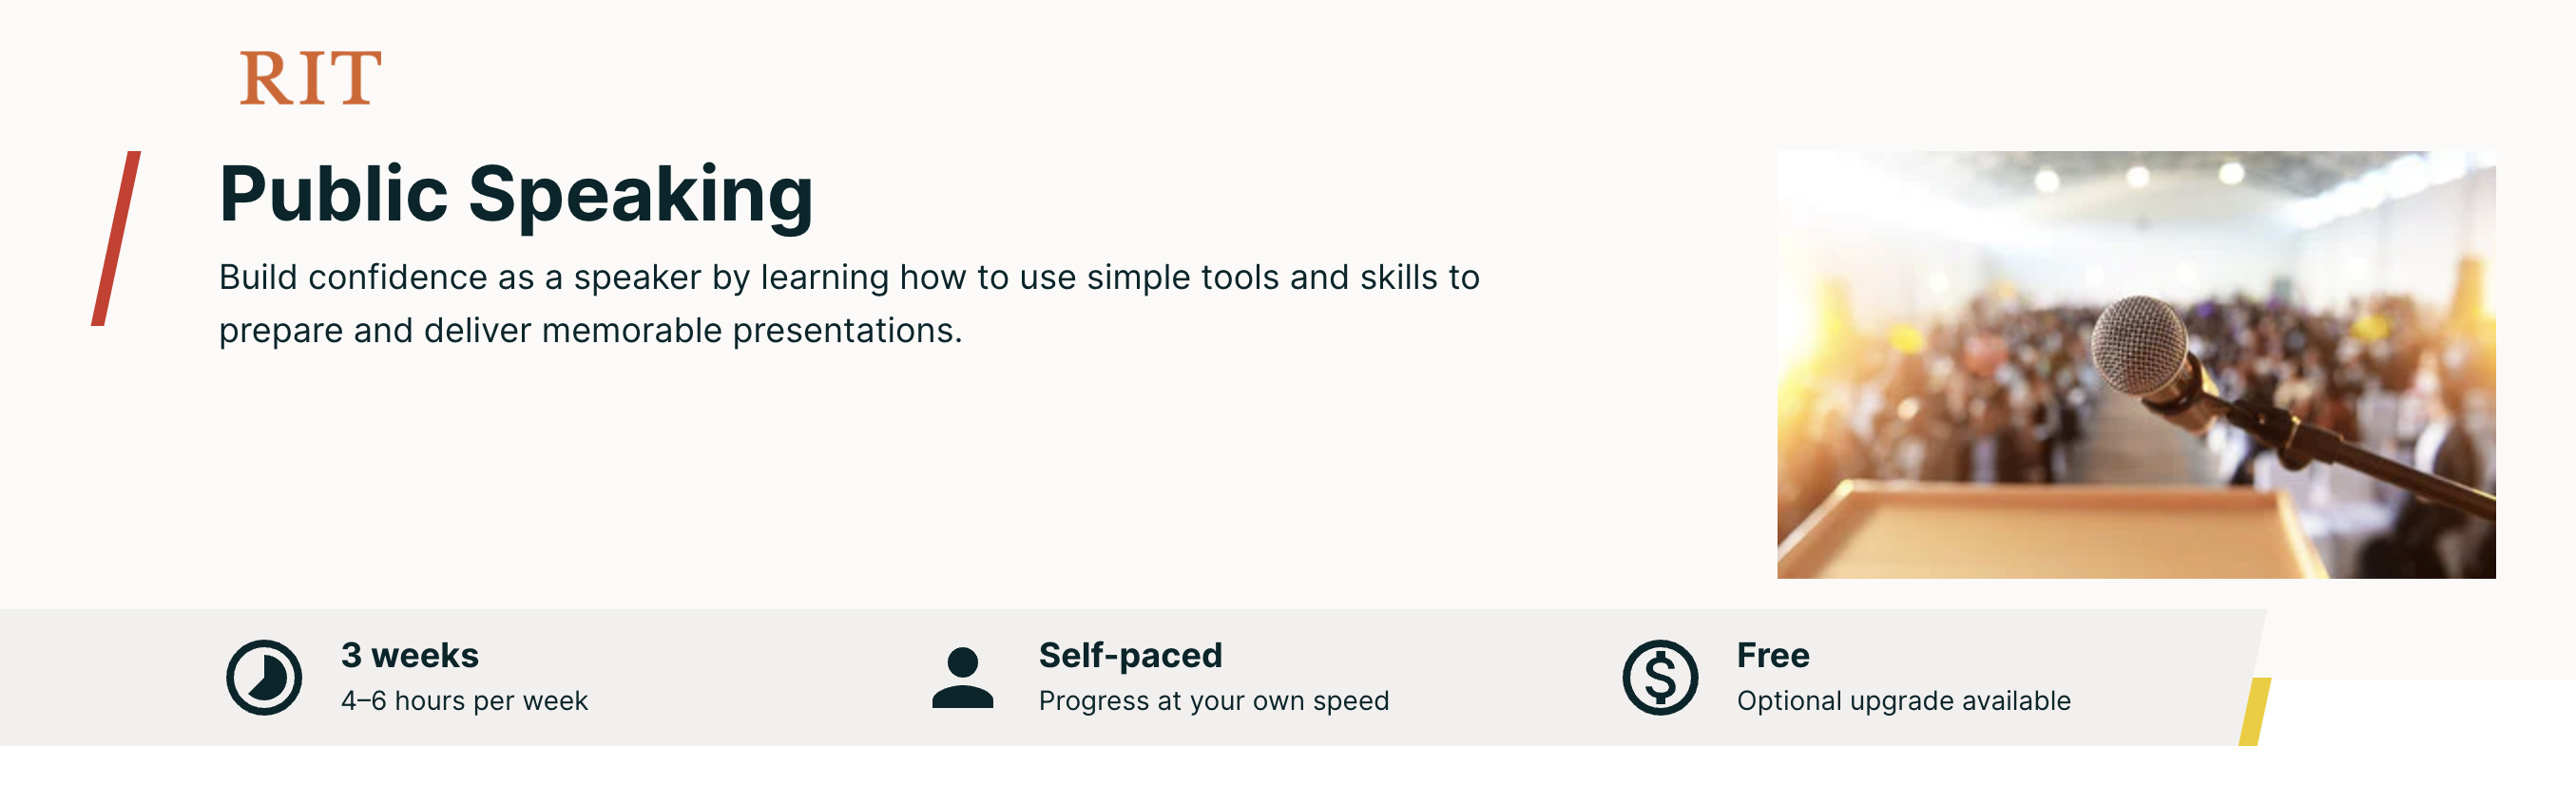The height and width of the screenshot is (785, 2576).
Task: Click "Progress at your own speed" text
Action: (x=1213, y=700)
